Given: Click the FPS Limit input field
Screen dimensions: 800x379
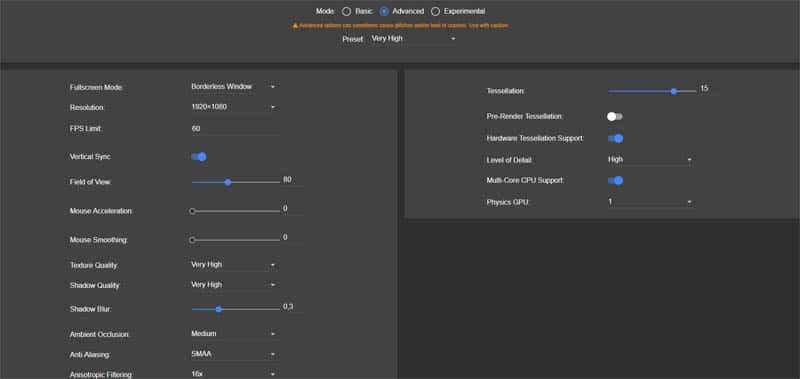Looking at the screenshot, I should pyautogui.click(x=235, y=129).
